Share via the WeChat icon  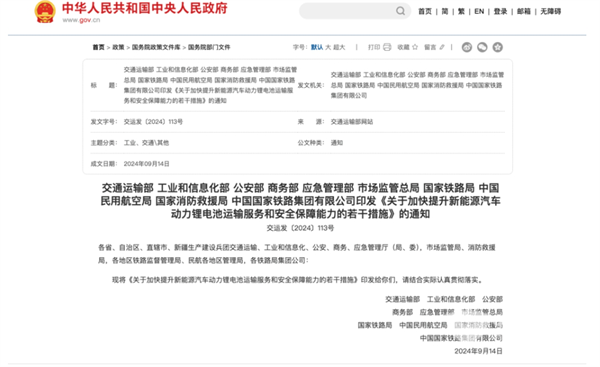pos(482,47)
